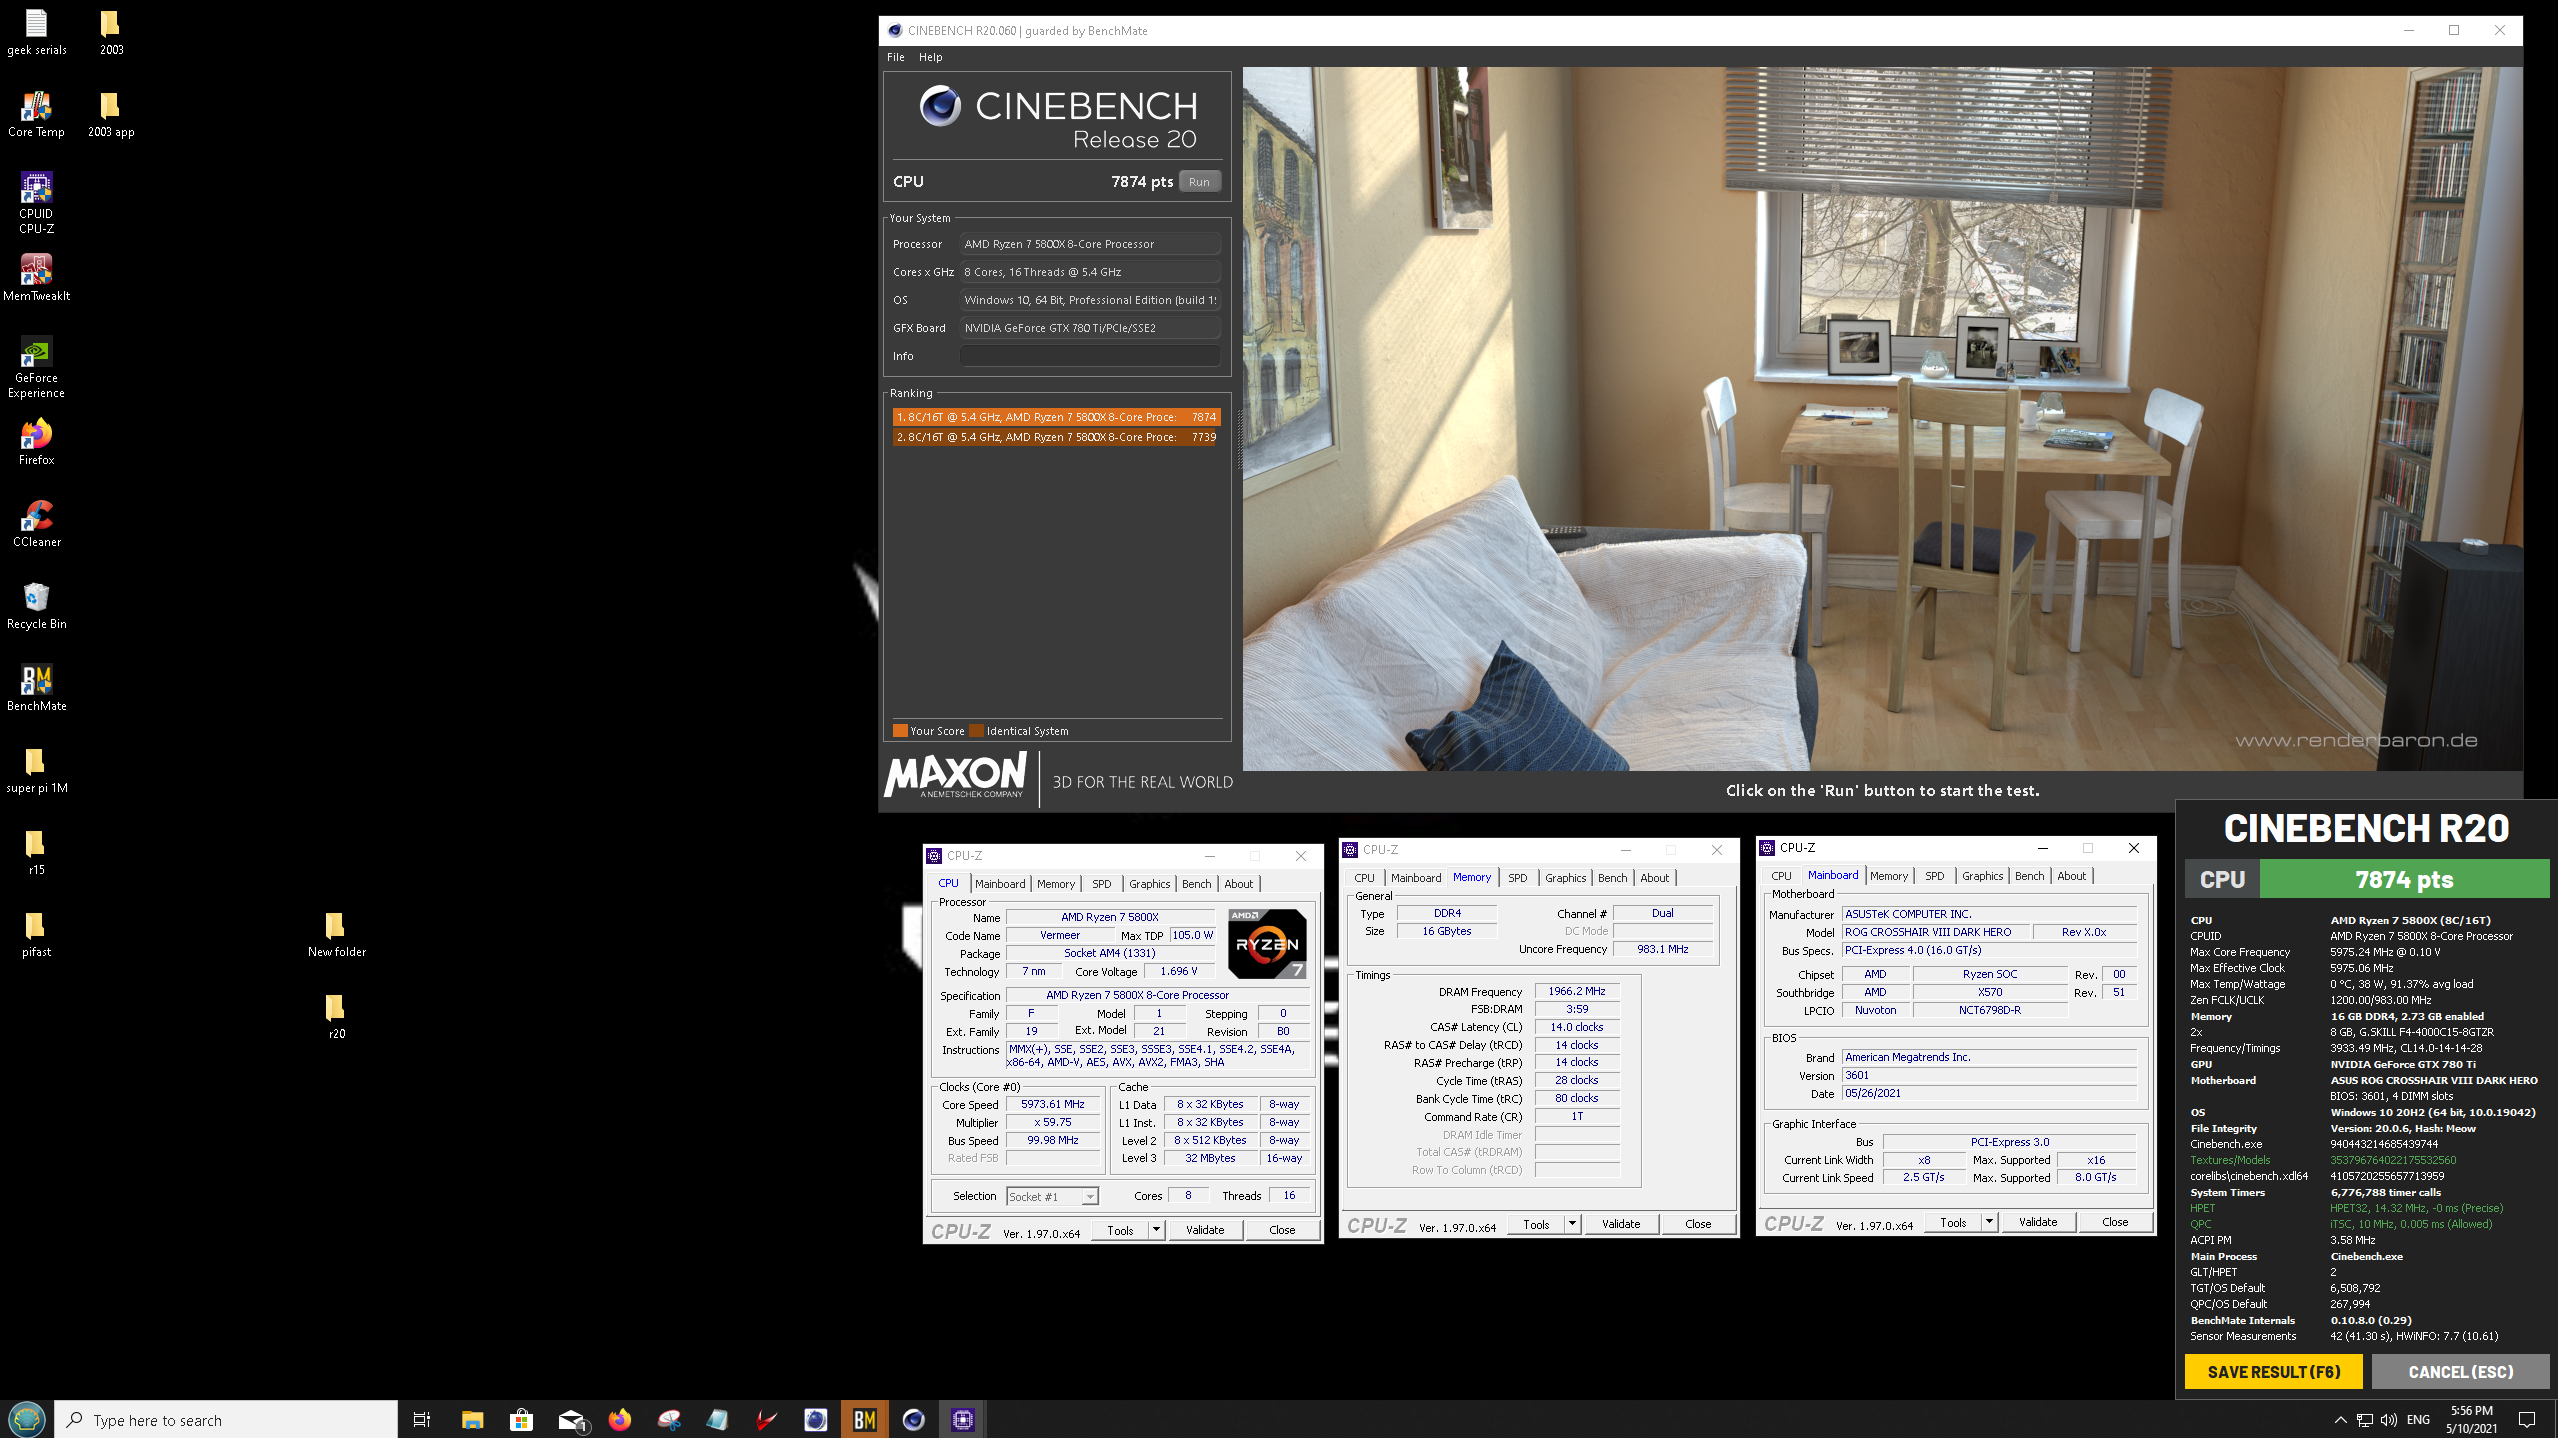
Task: Open the Notepad taskbar icon
Action: coord(717,1419)
